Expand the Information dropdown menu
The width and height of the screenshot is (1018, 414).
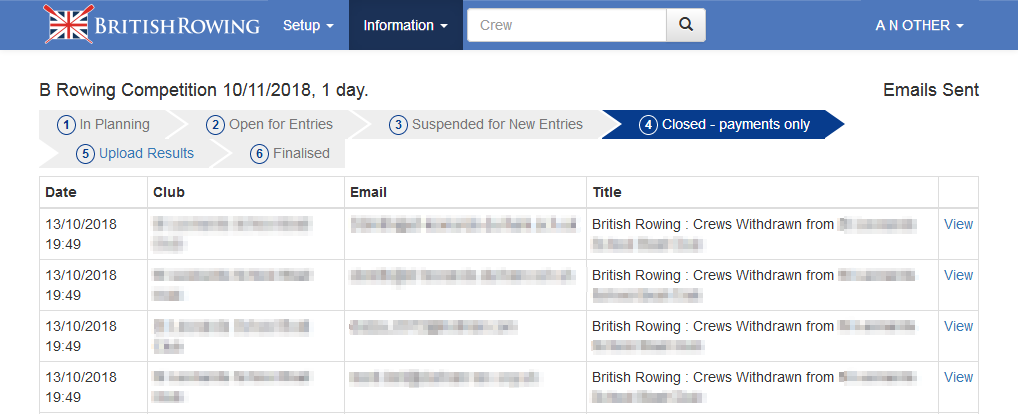pos(405,25)
